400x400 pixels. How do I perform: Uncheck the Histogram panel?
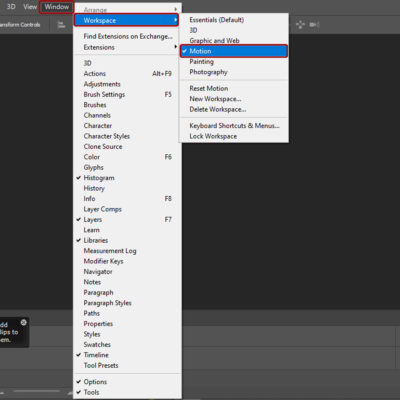(127, 178)
